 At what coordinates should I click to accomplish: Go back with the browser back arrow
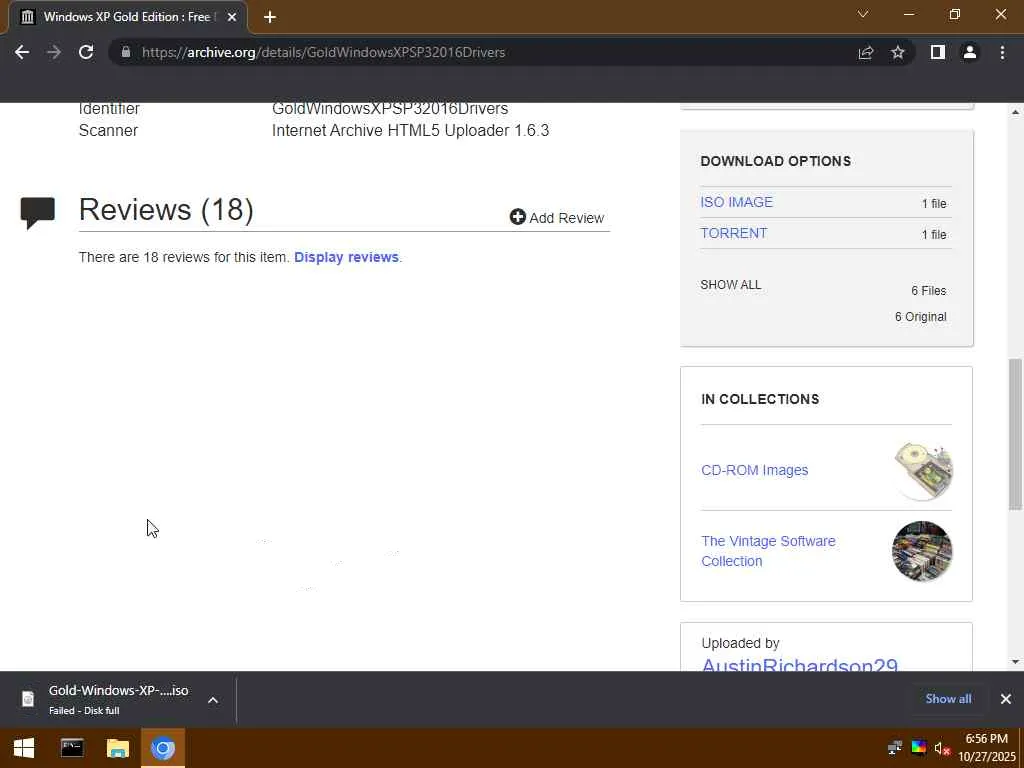(22, 52)
